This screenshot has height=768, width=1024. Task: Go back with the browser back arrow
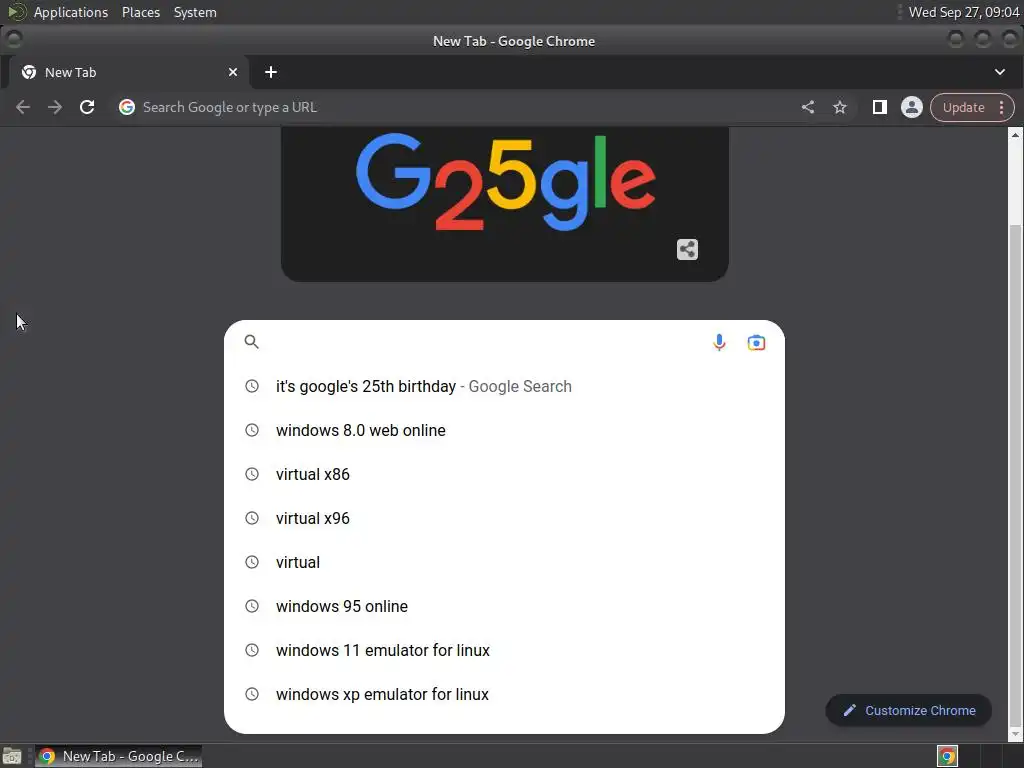click(x=23, y=107)
